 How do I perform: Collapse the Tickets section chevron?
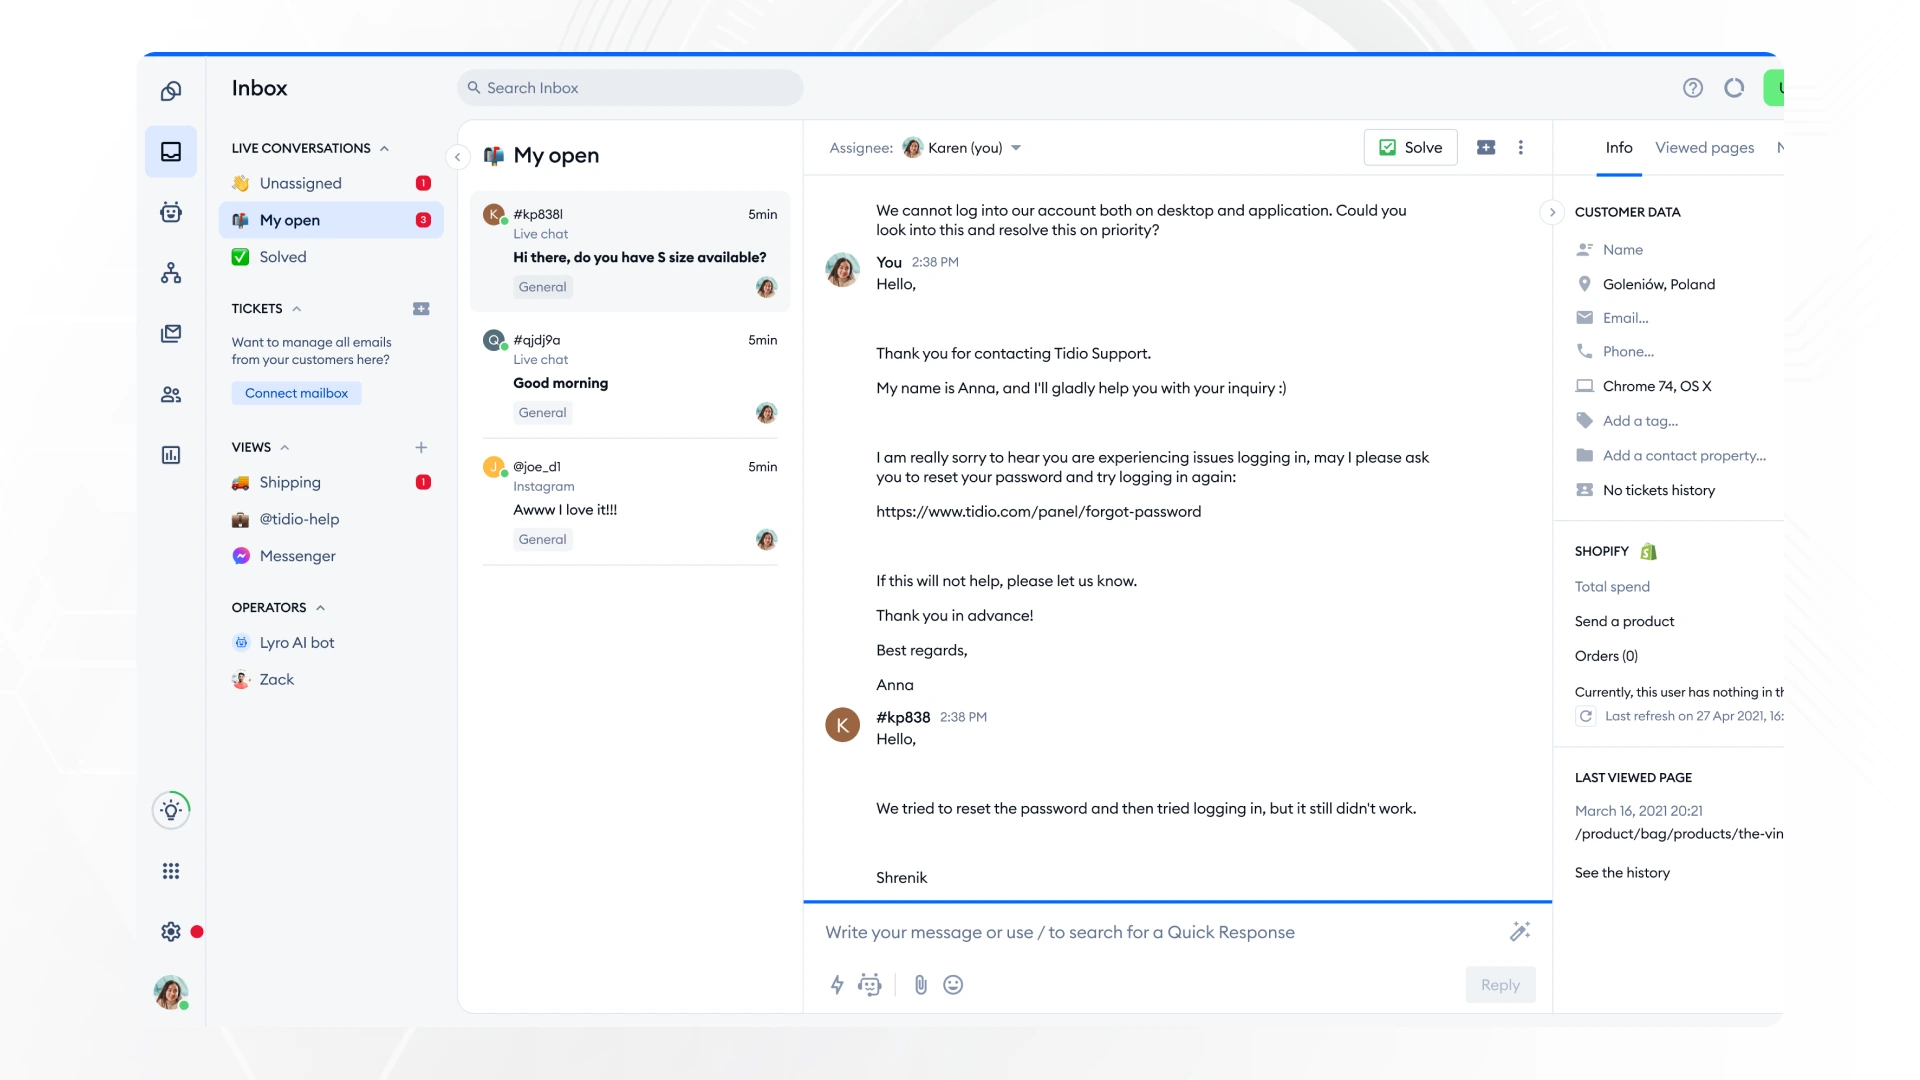coord(297,309)
